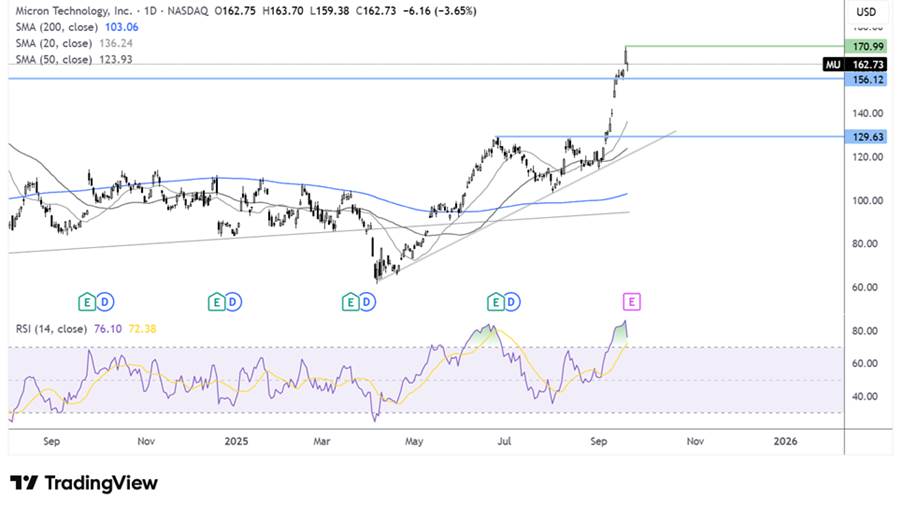The height and width of the screenshot is (511, 902).
Task: Click the MU 162.73 last price label
Action: (x=855, y=64)
